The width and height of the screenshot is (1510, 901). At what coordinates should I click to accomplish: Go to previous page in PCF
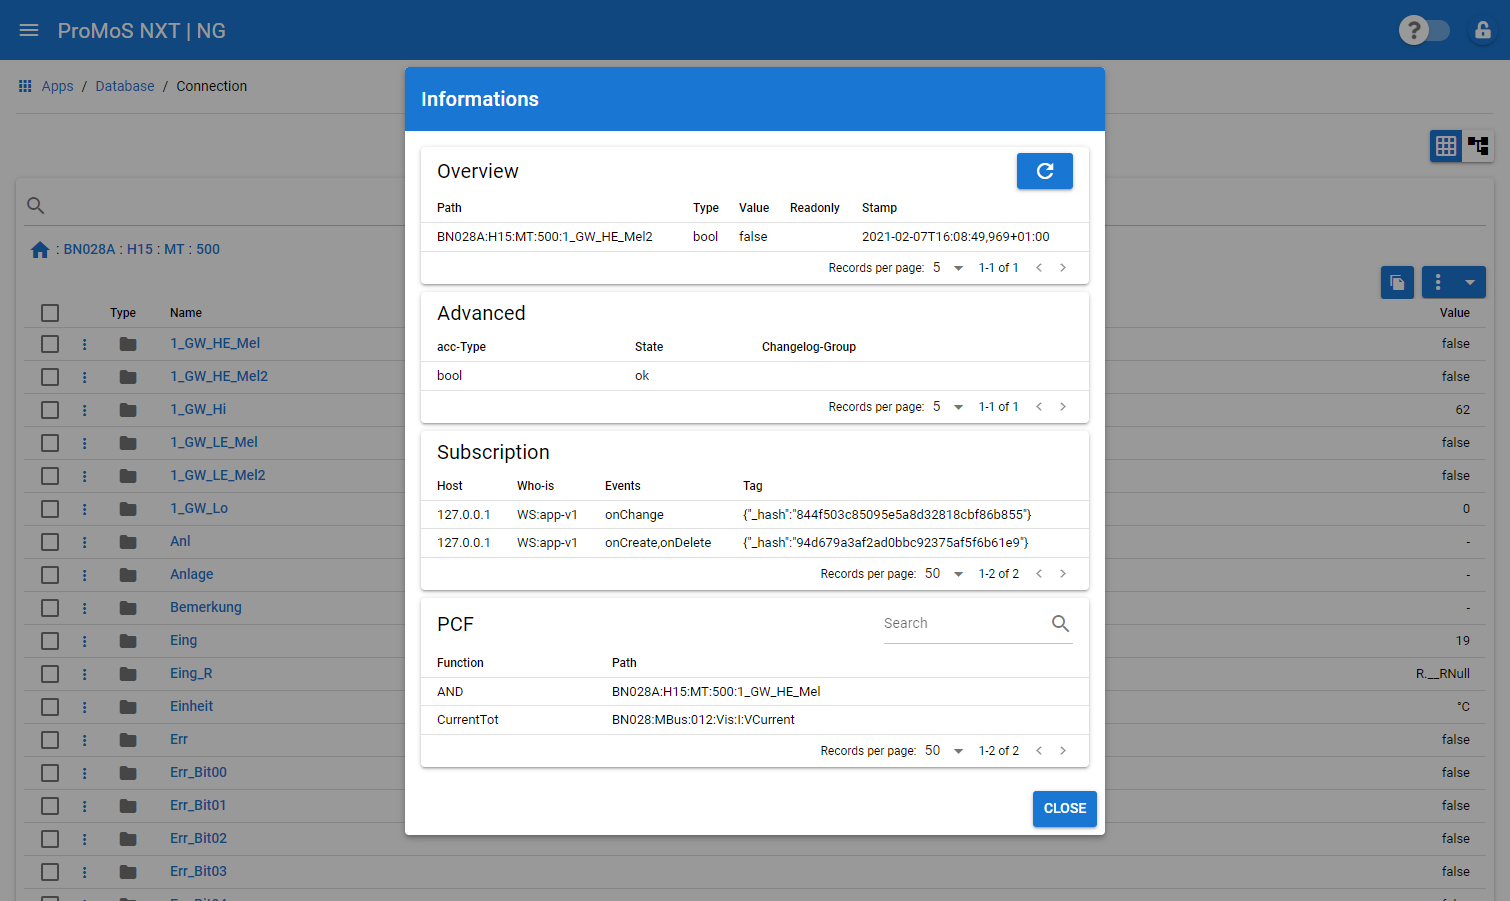pyautogui.click(x=1039, y=750)
